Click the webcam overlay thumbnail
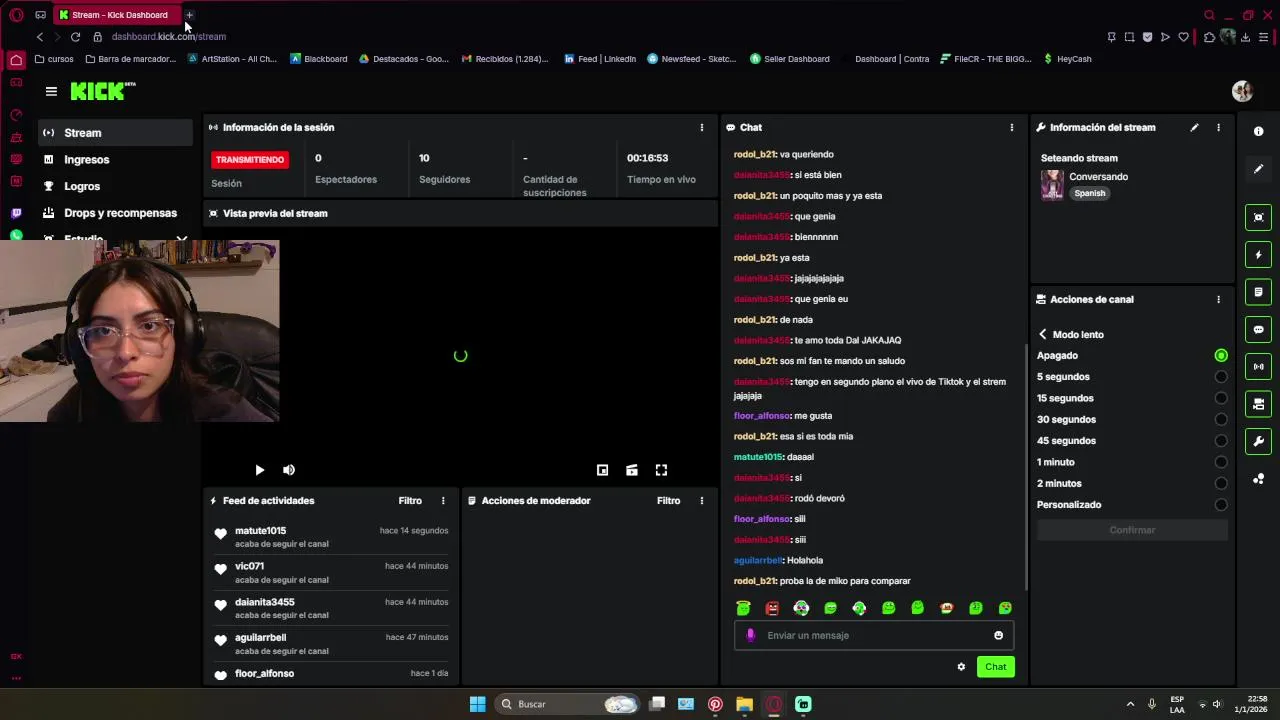The width and height of the screenshot is (1280, 720). [139, 330]
